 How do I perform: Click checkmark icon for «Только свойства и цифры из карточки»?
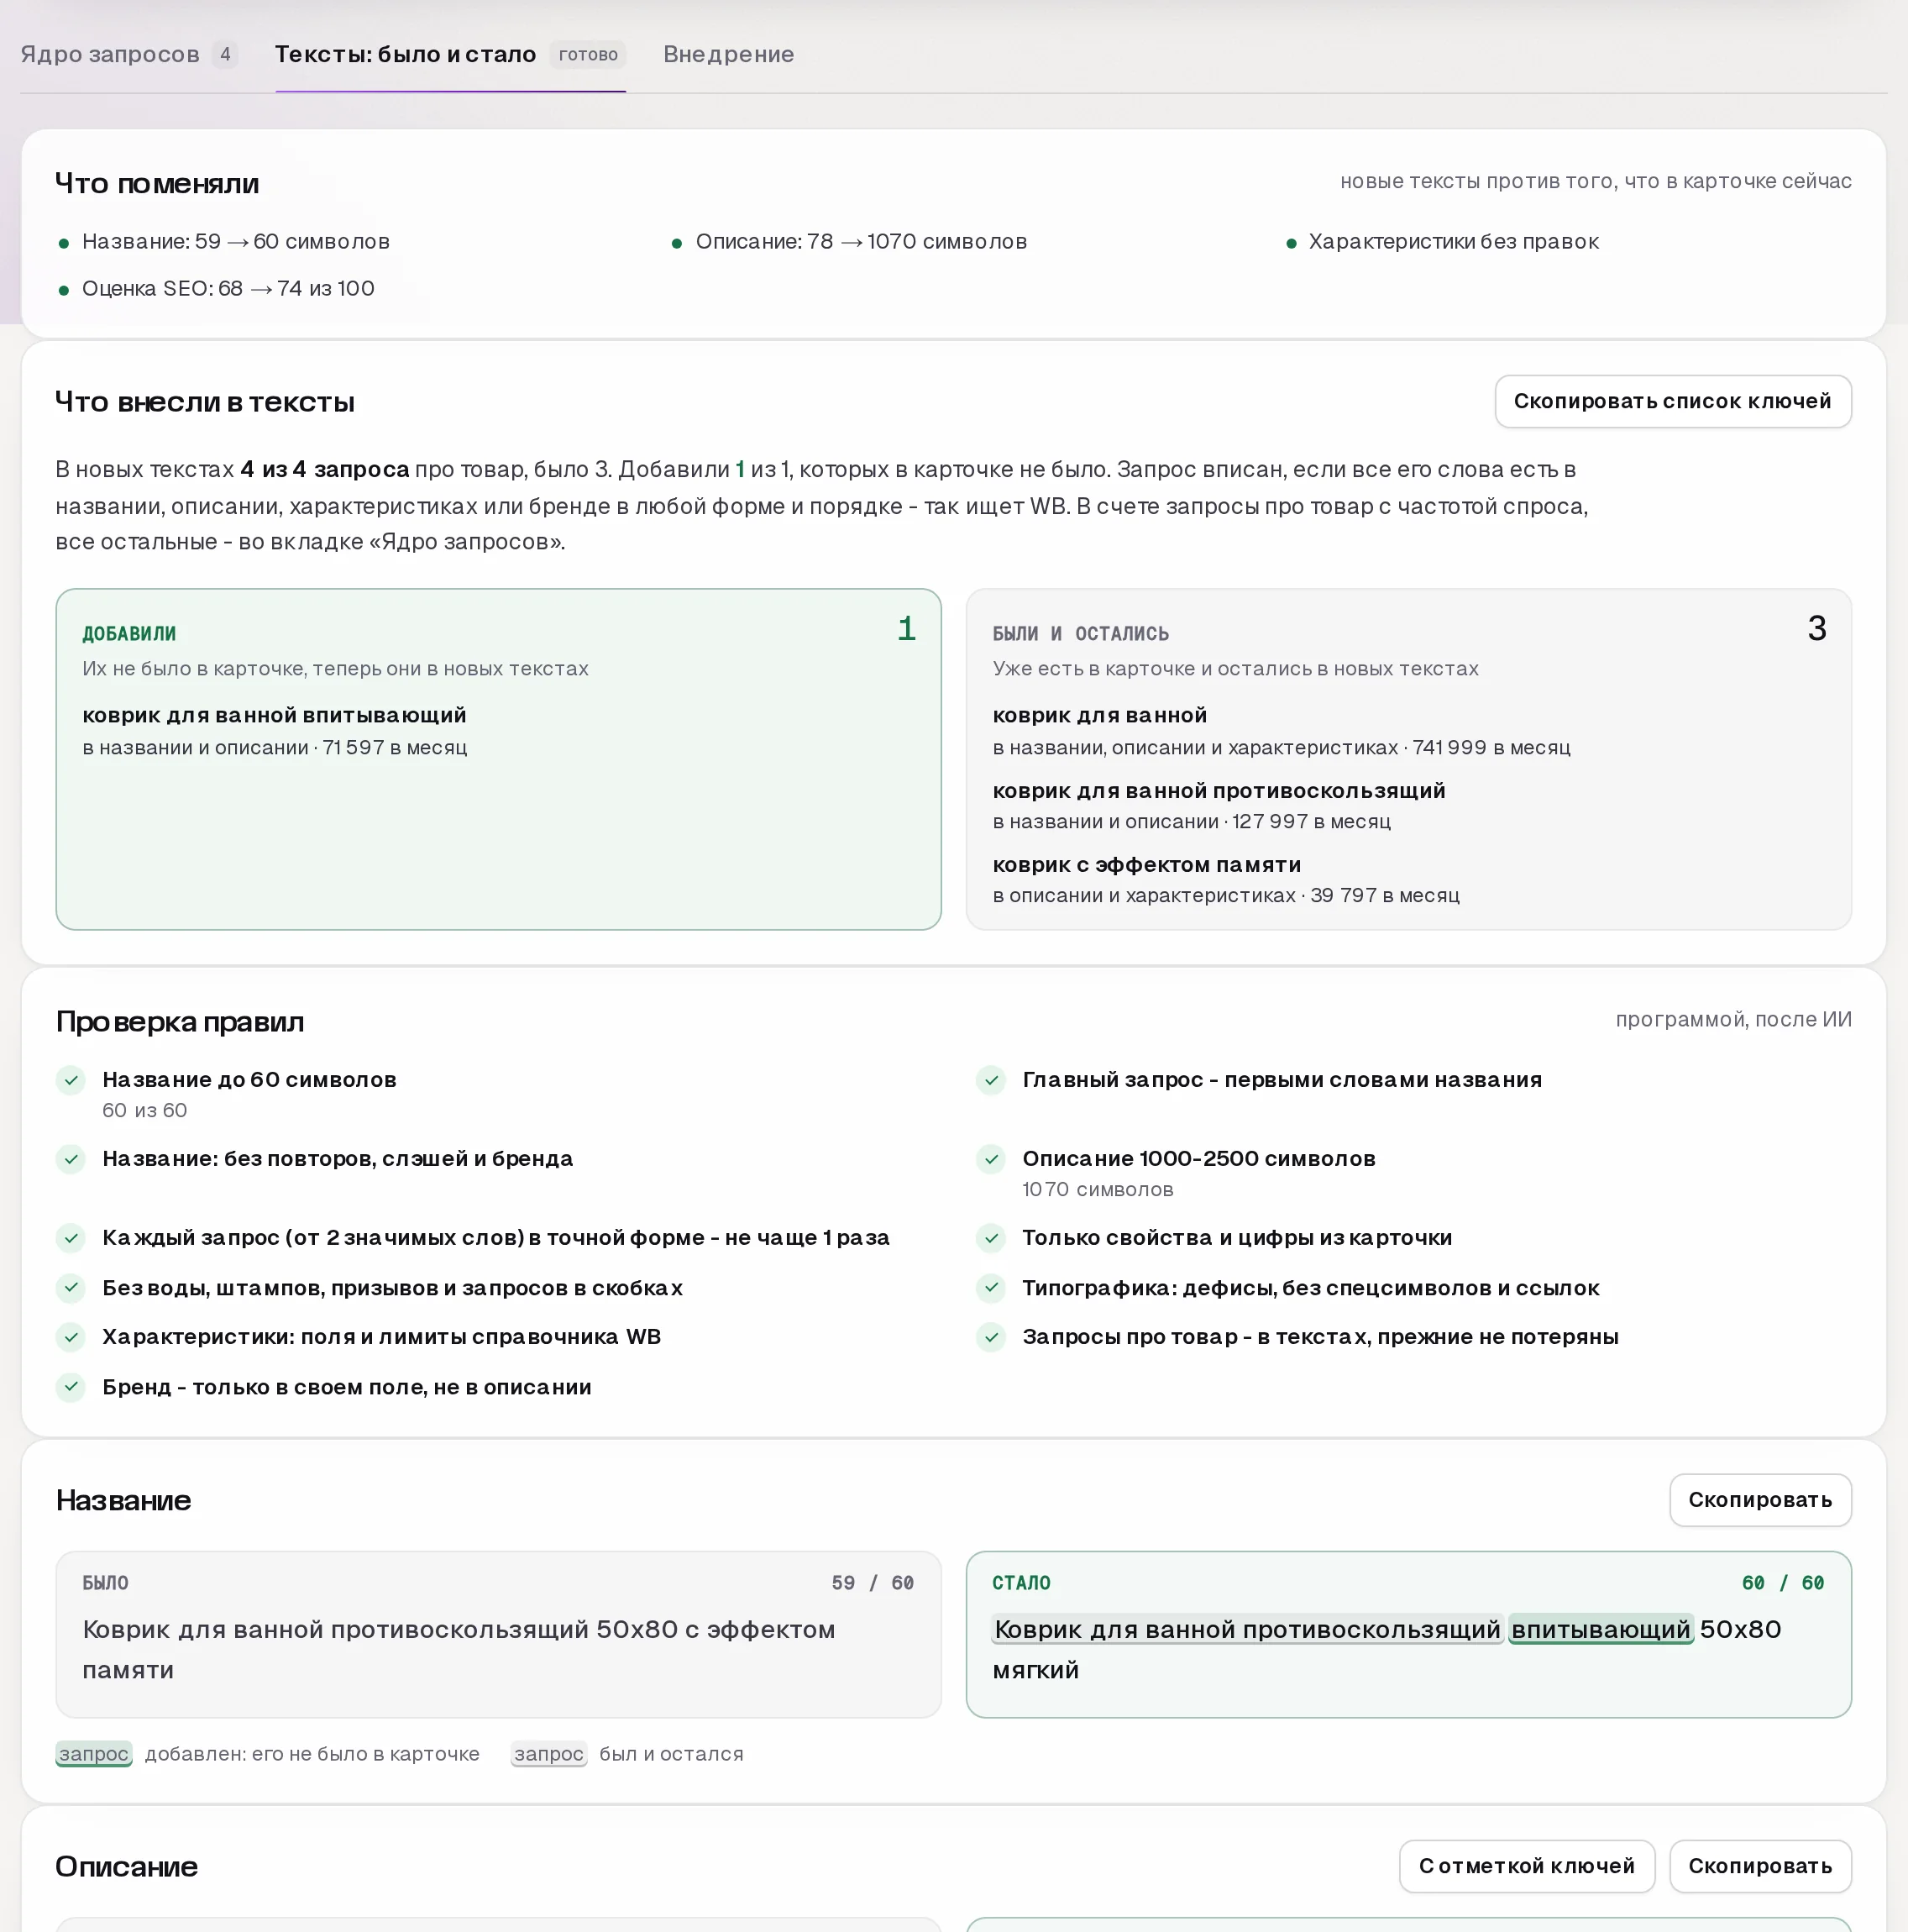tap(991, 1238)
